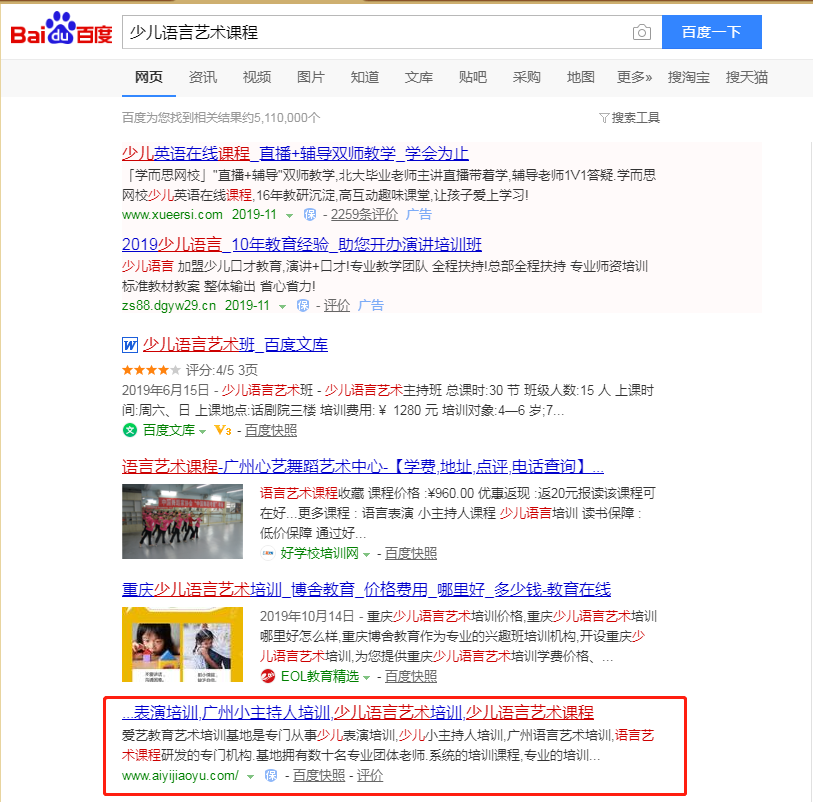Expand dropdown arrow next to 百度文库 source
The width and height of the screenshot is (813, 802).
point(203,431)
